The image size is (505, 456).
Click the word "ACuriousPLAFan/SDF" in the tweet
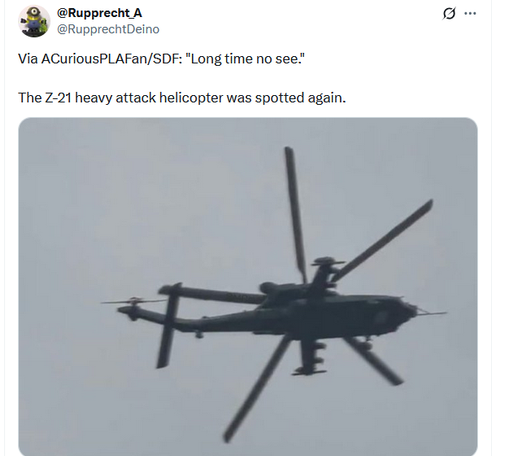coord(111,59)
